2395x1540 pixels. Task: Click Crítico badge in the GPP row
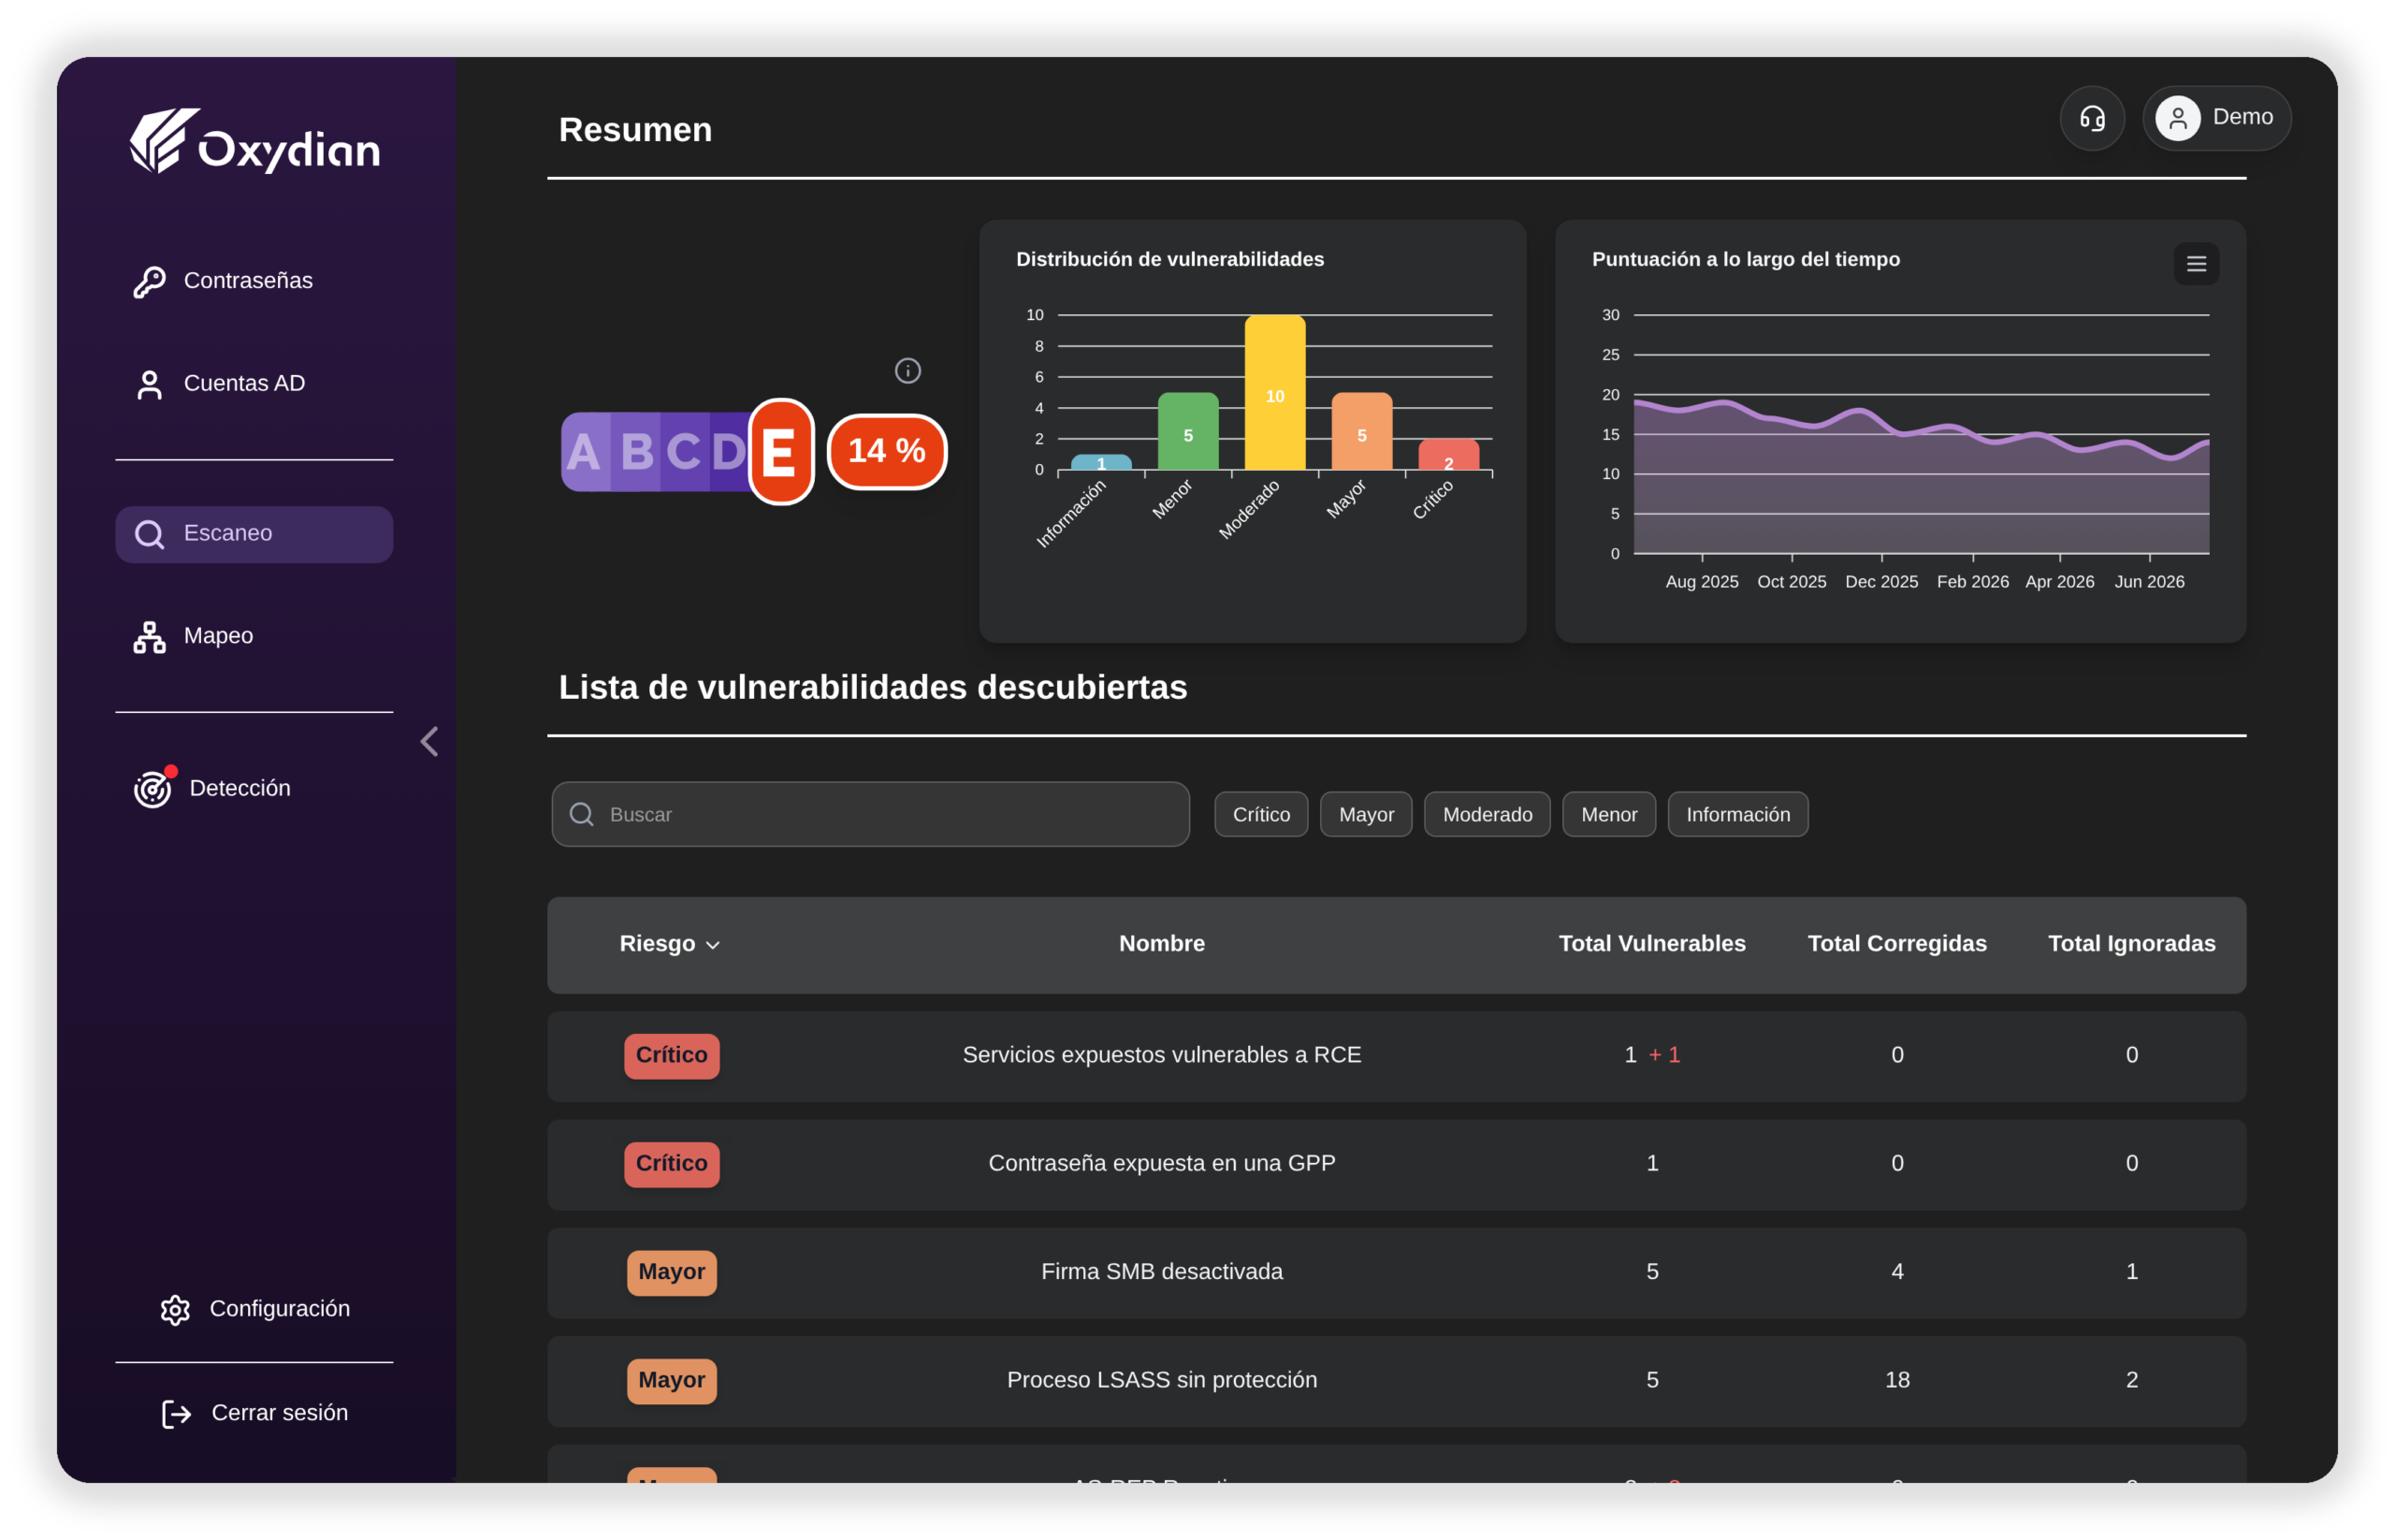click(672, 1164)
